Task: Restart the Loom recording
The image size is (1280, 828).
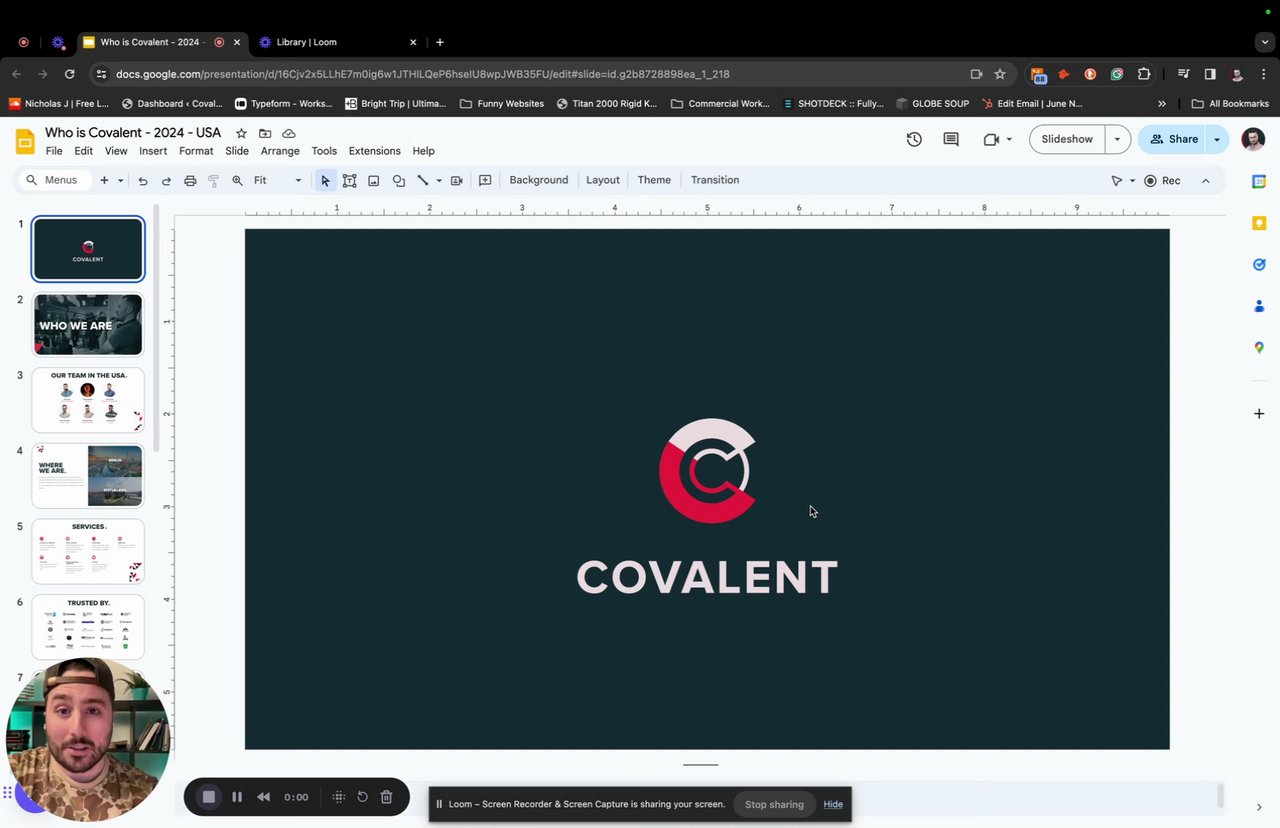Action: [362, 797]
